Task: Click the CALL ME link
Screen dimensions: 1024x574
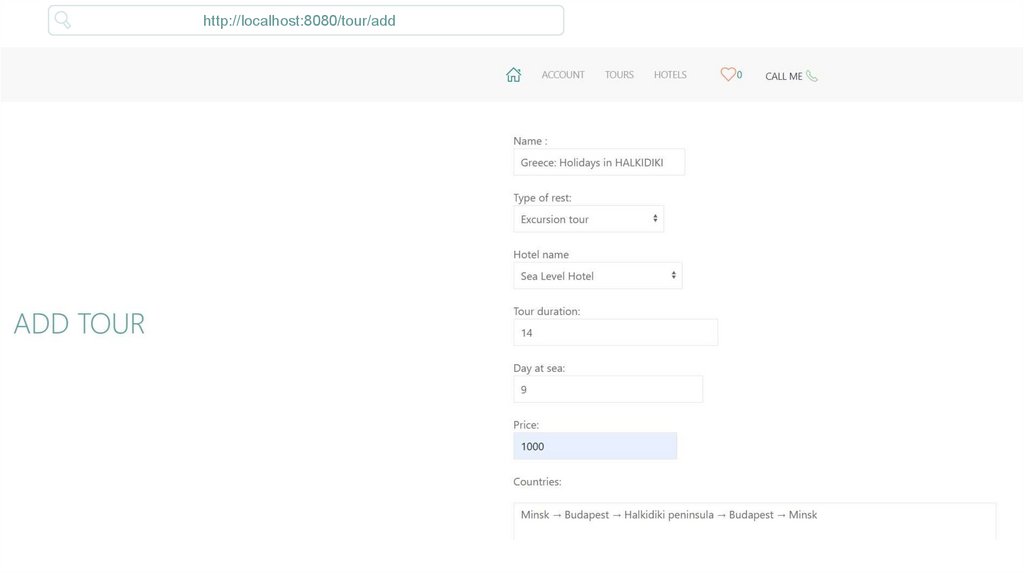Action: click(x=784, y=76)
